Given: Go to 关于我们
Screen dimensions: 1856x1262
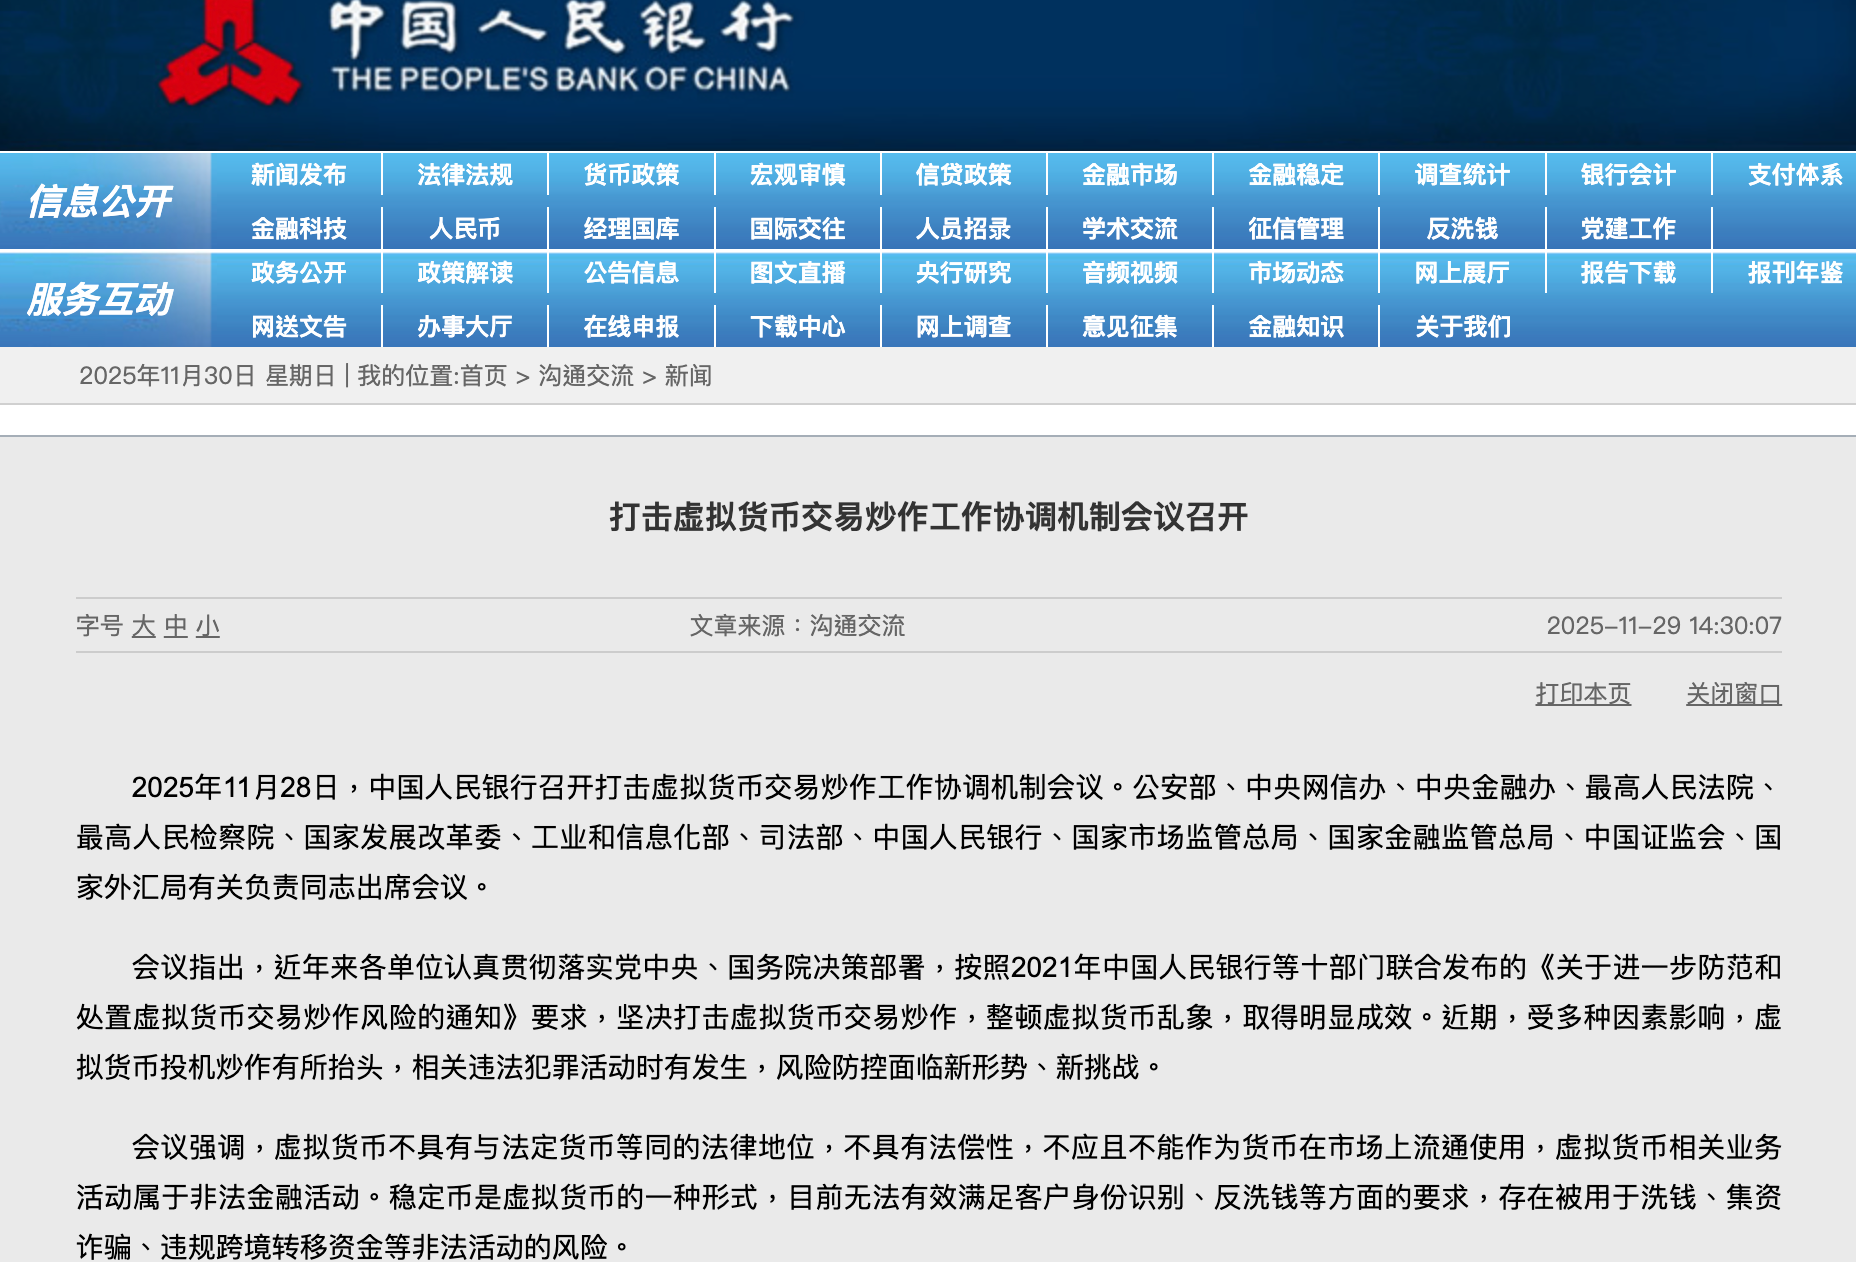Looking at the screenshot, I should 1462,326.
